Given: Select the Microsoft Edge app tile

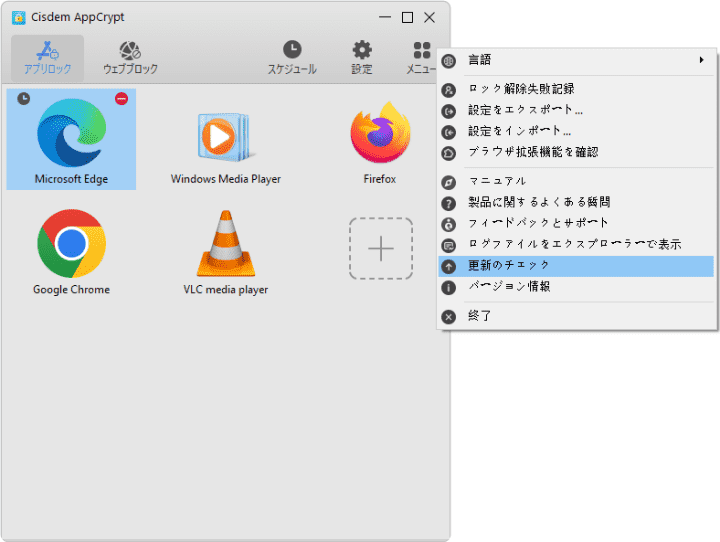Looking at the screenshot, I should point(71,140).
